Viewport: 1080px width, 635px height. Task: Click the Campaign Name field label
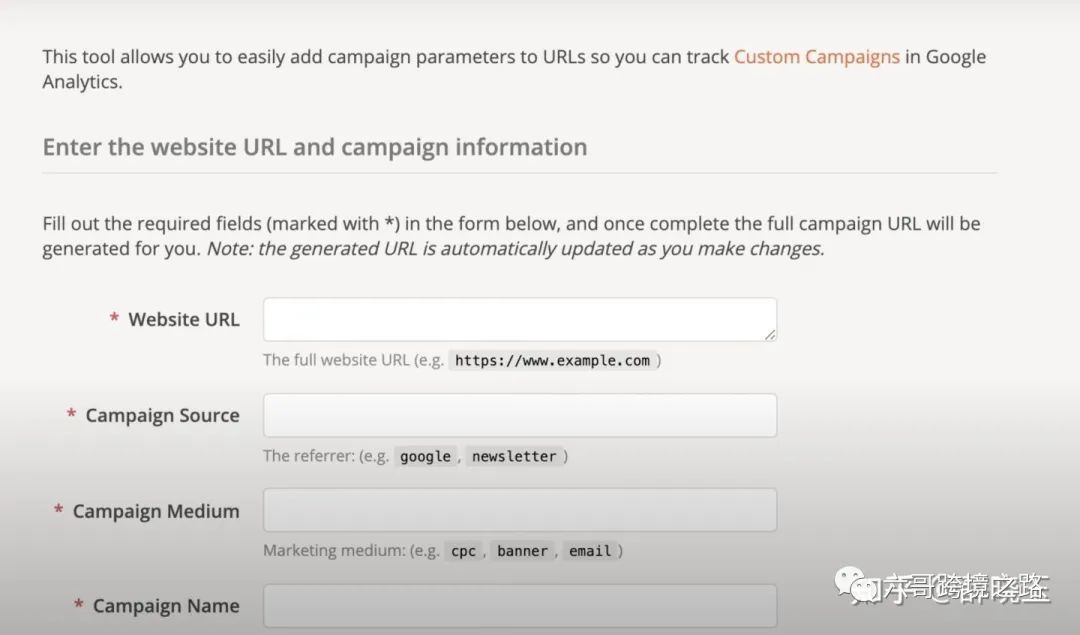pyautogui.click(x=166, y=606)
